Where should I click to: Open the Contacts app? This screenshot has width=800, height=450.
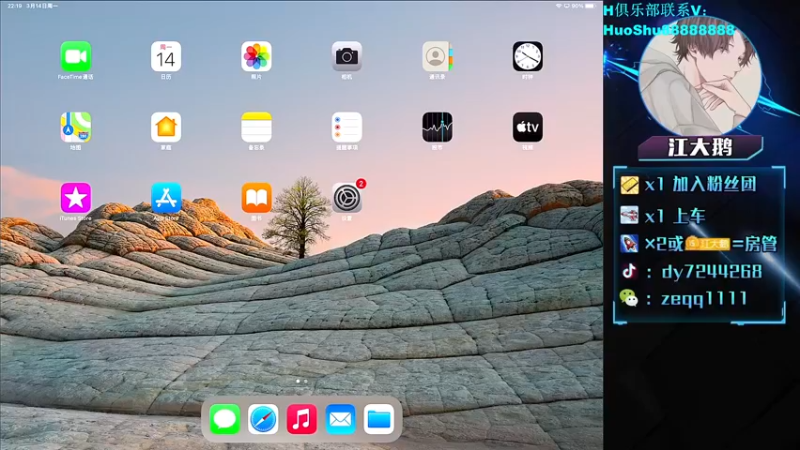[x=437, y=56]
